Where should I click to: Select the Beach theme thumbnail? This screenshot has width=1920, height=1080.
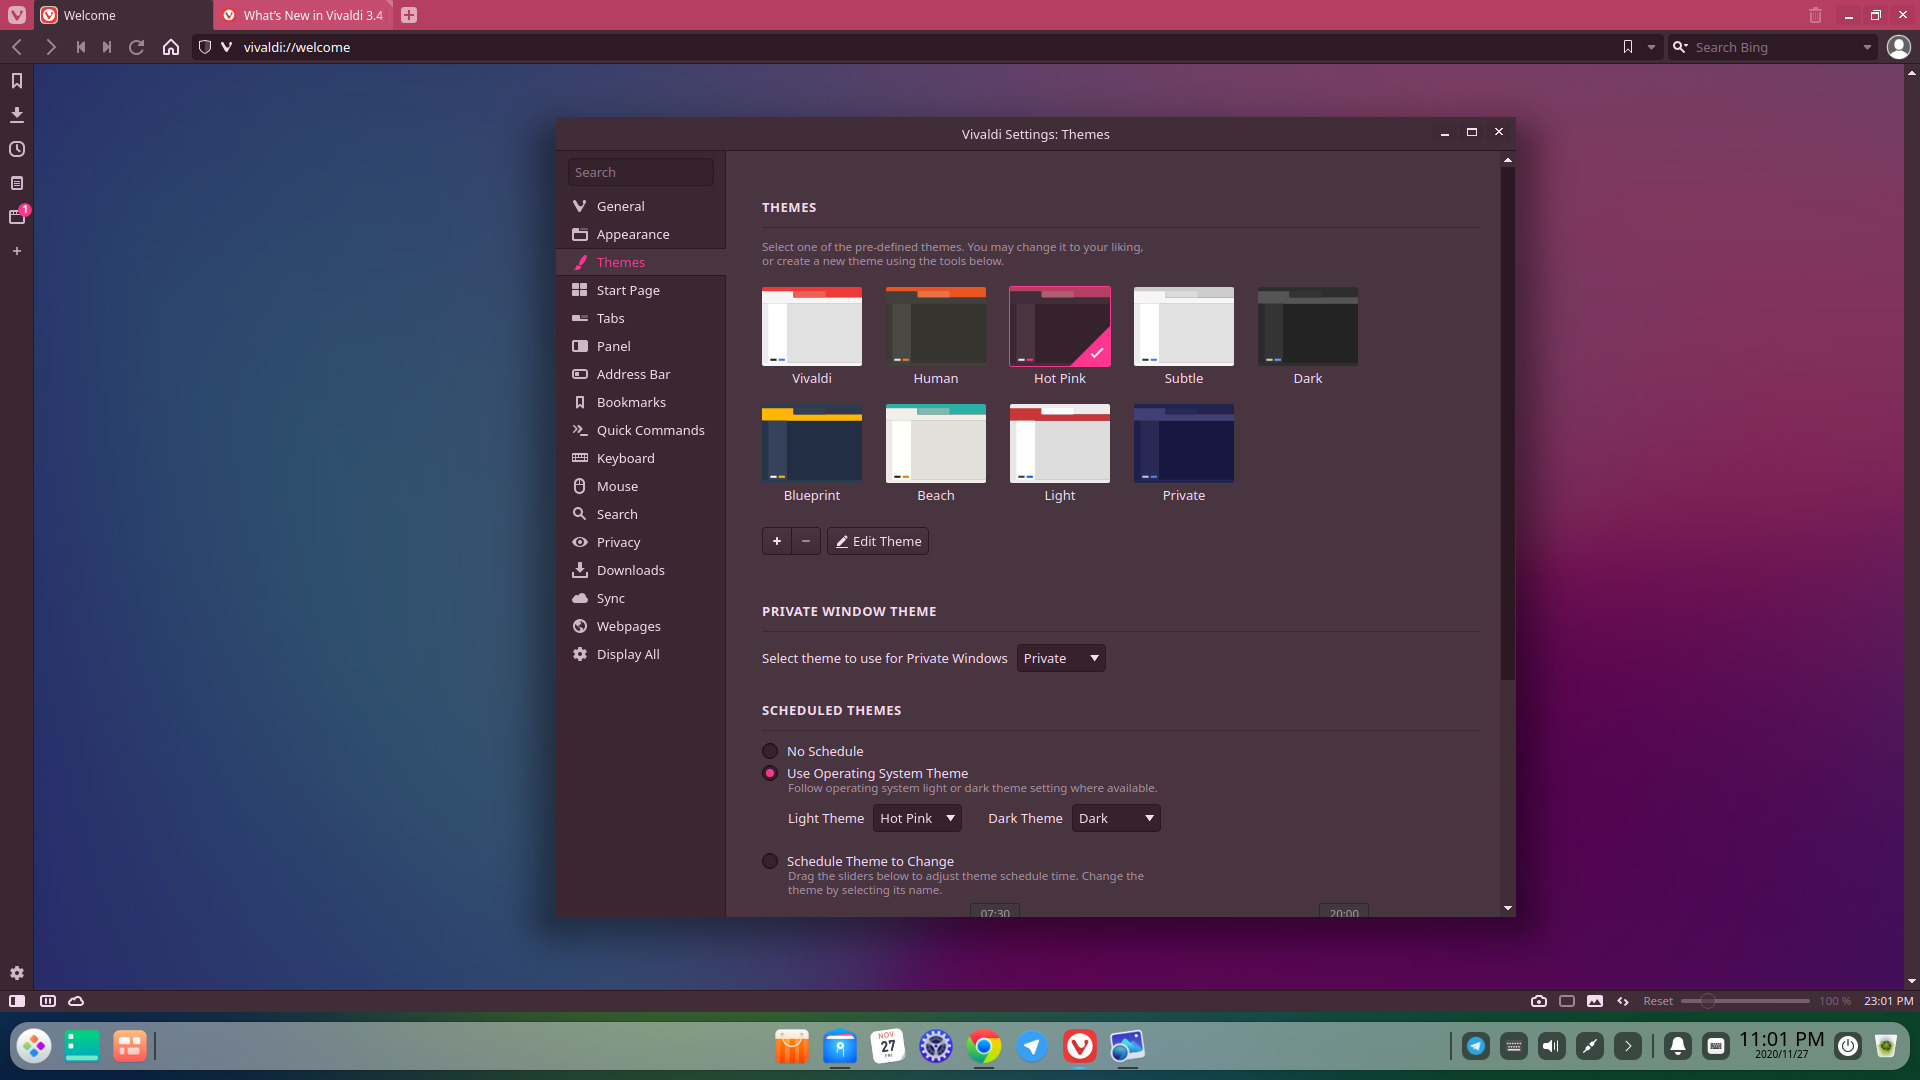[935, 443]
